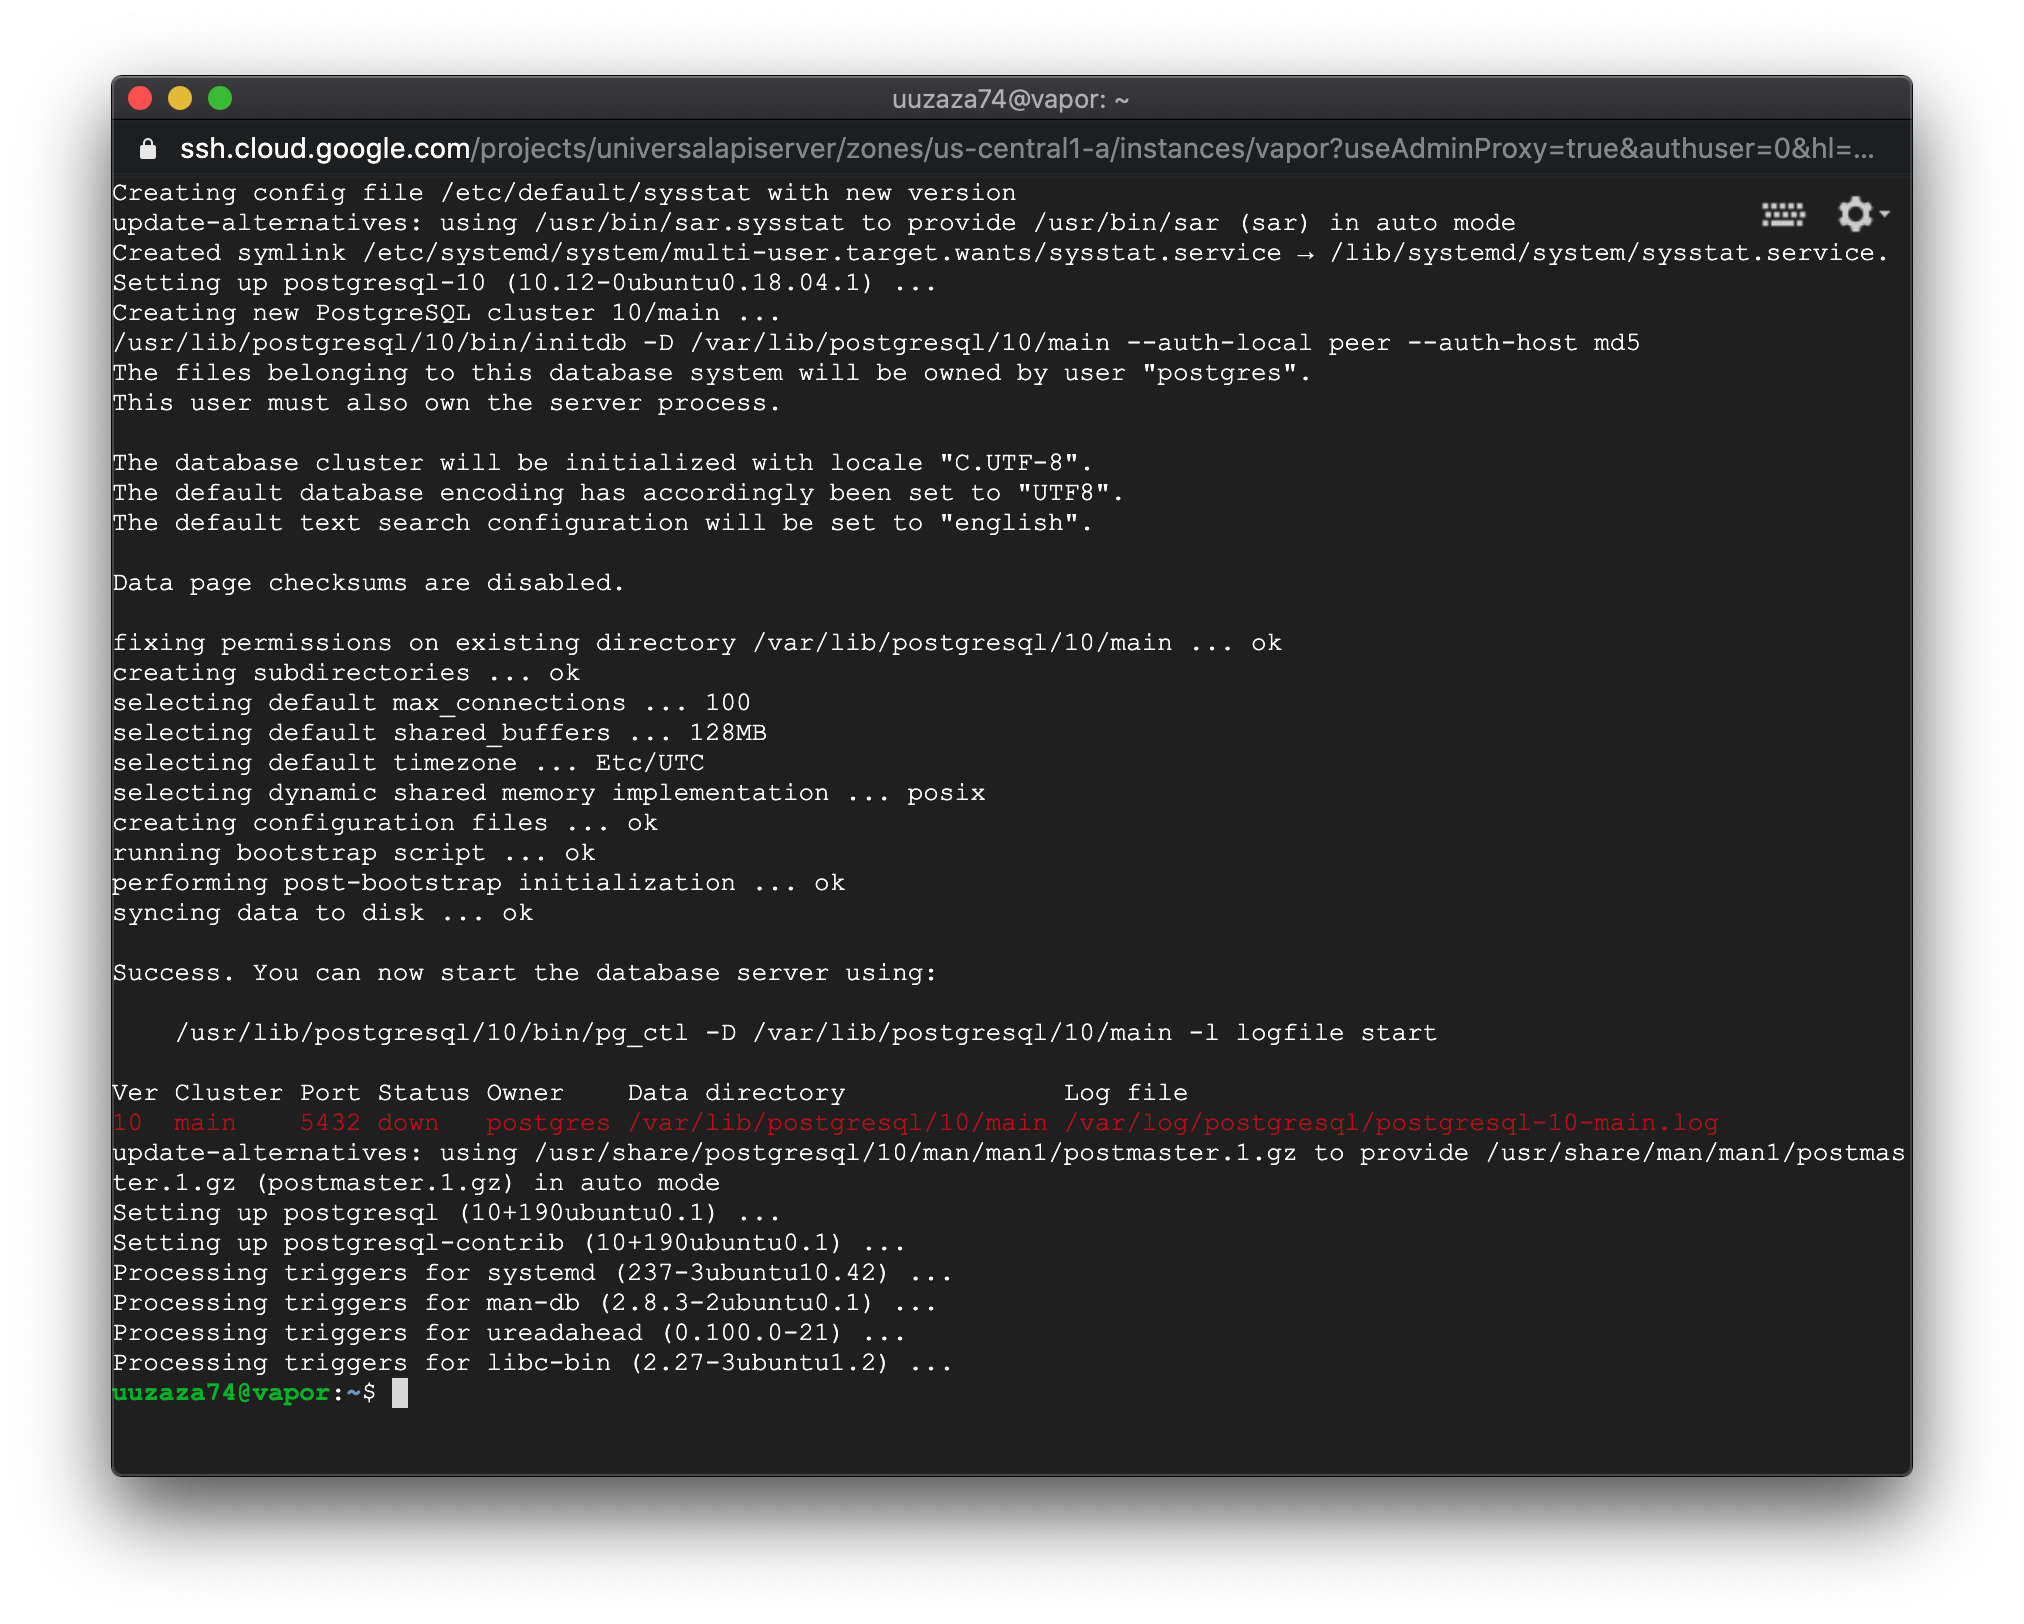Click the terminal cursor block at the prompt
This screenshot has height=1624, width=2024.
tap(399, 1393)
